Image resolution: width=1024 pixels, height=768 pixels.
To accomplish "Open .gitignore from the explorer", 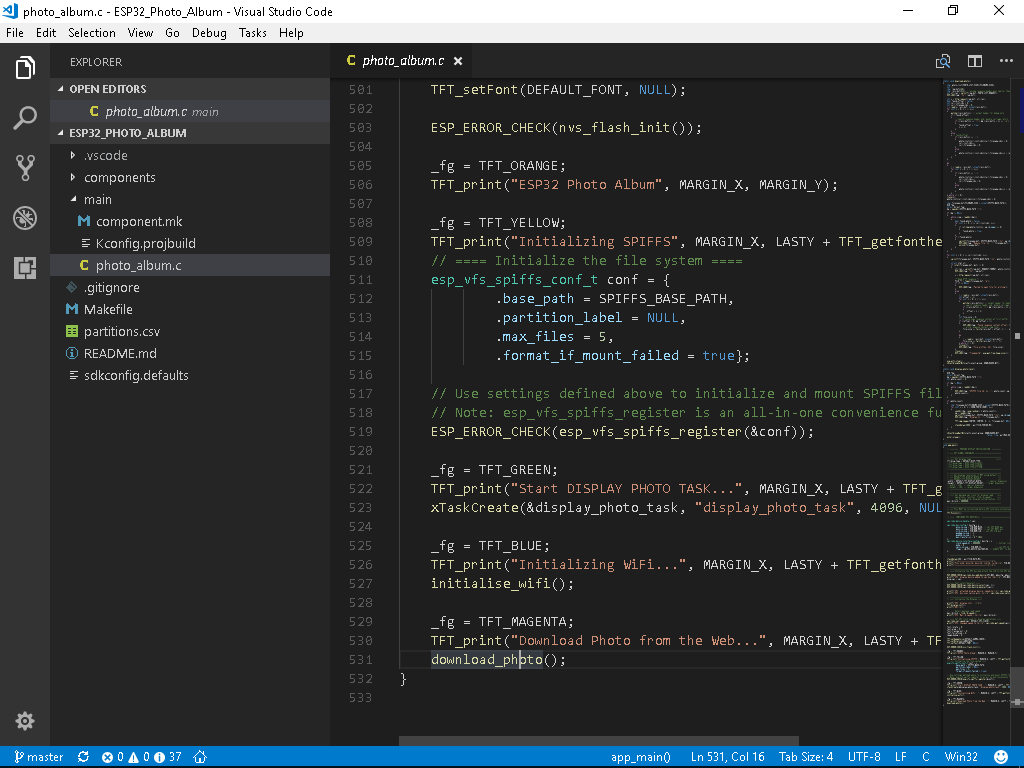I will (190, 287).
